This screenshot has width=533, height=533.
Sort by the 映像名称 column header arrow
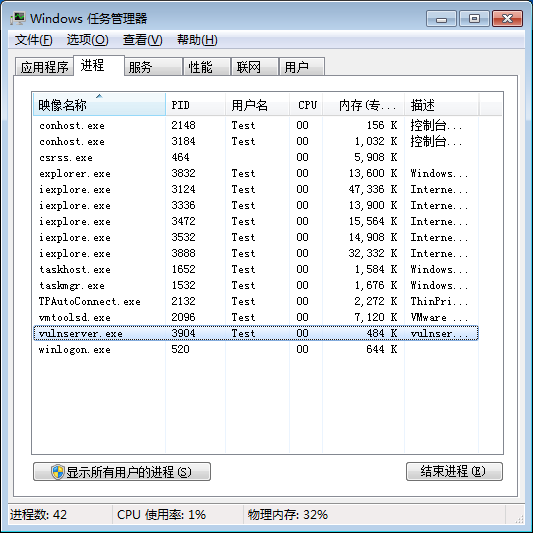(x=99, y=96)
